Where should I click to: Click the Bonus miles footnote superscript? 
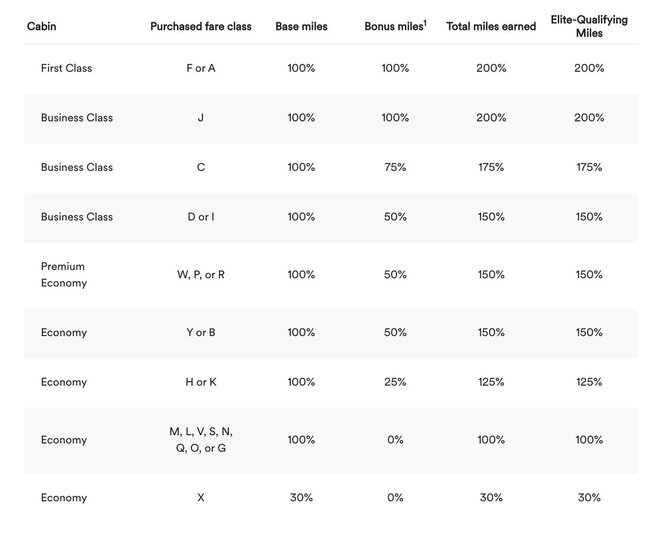[x=425, y=23]
